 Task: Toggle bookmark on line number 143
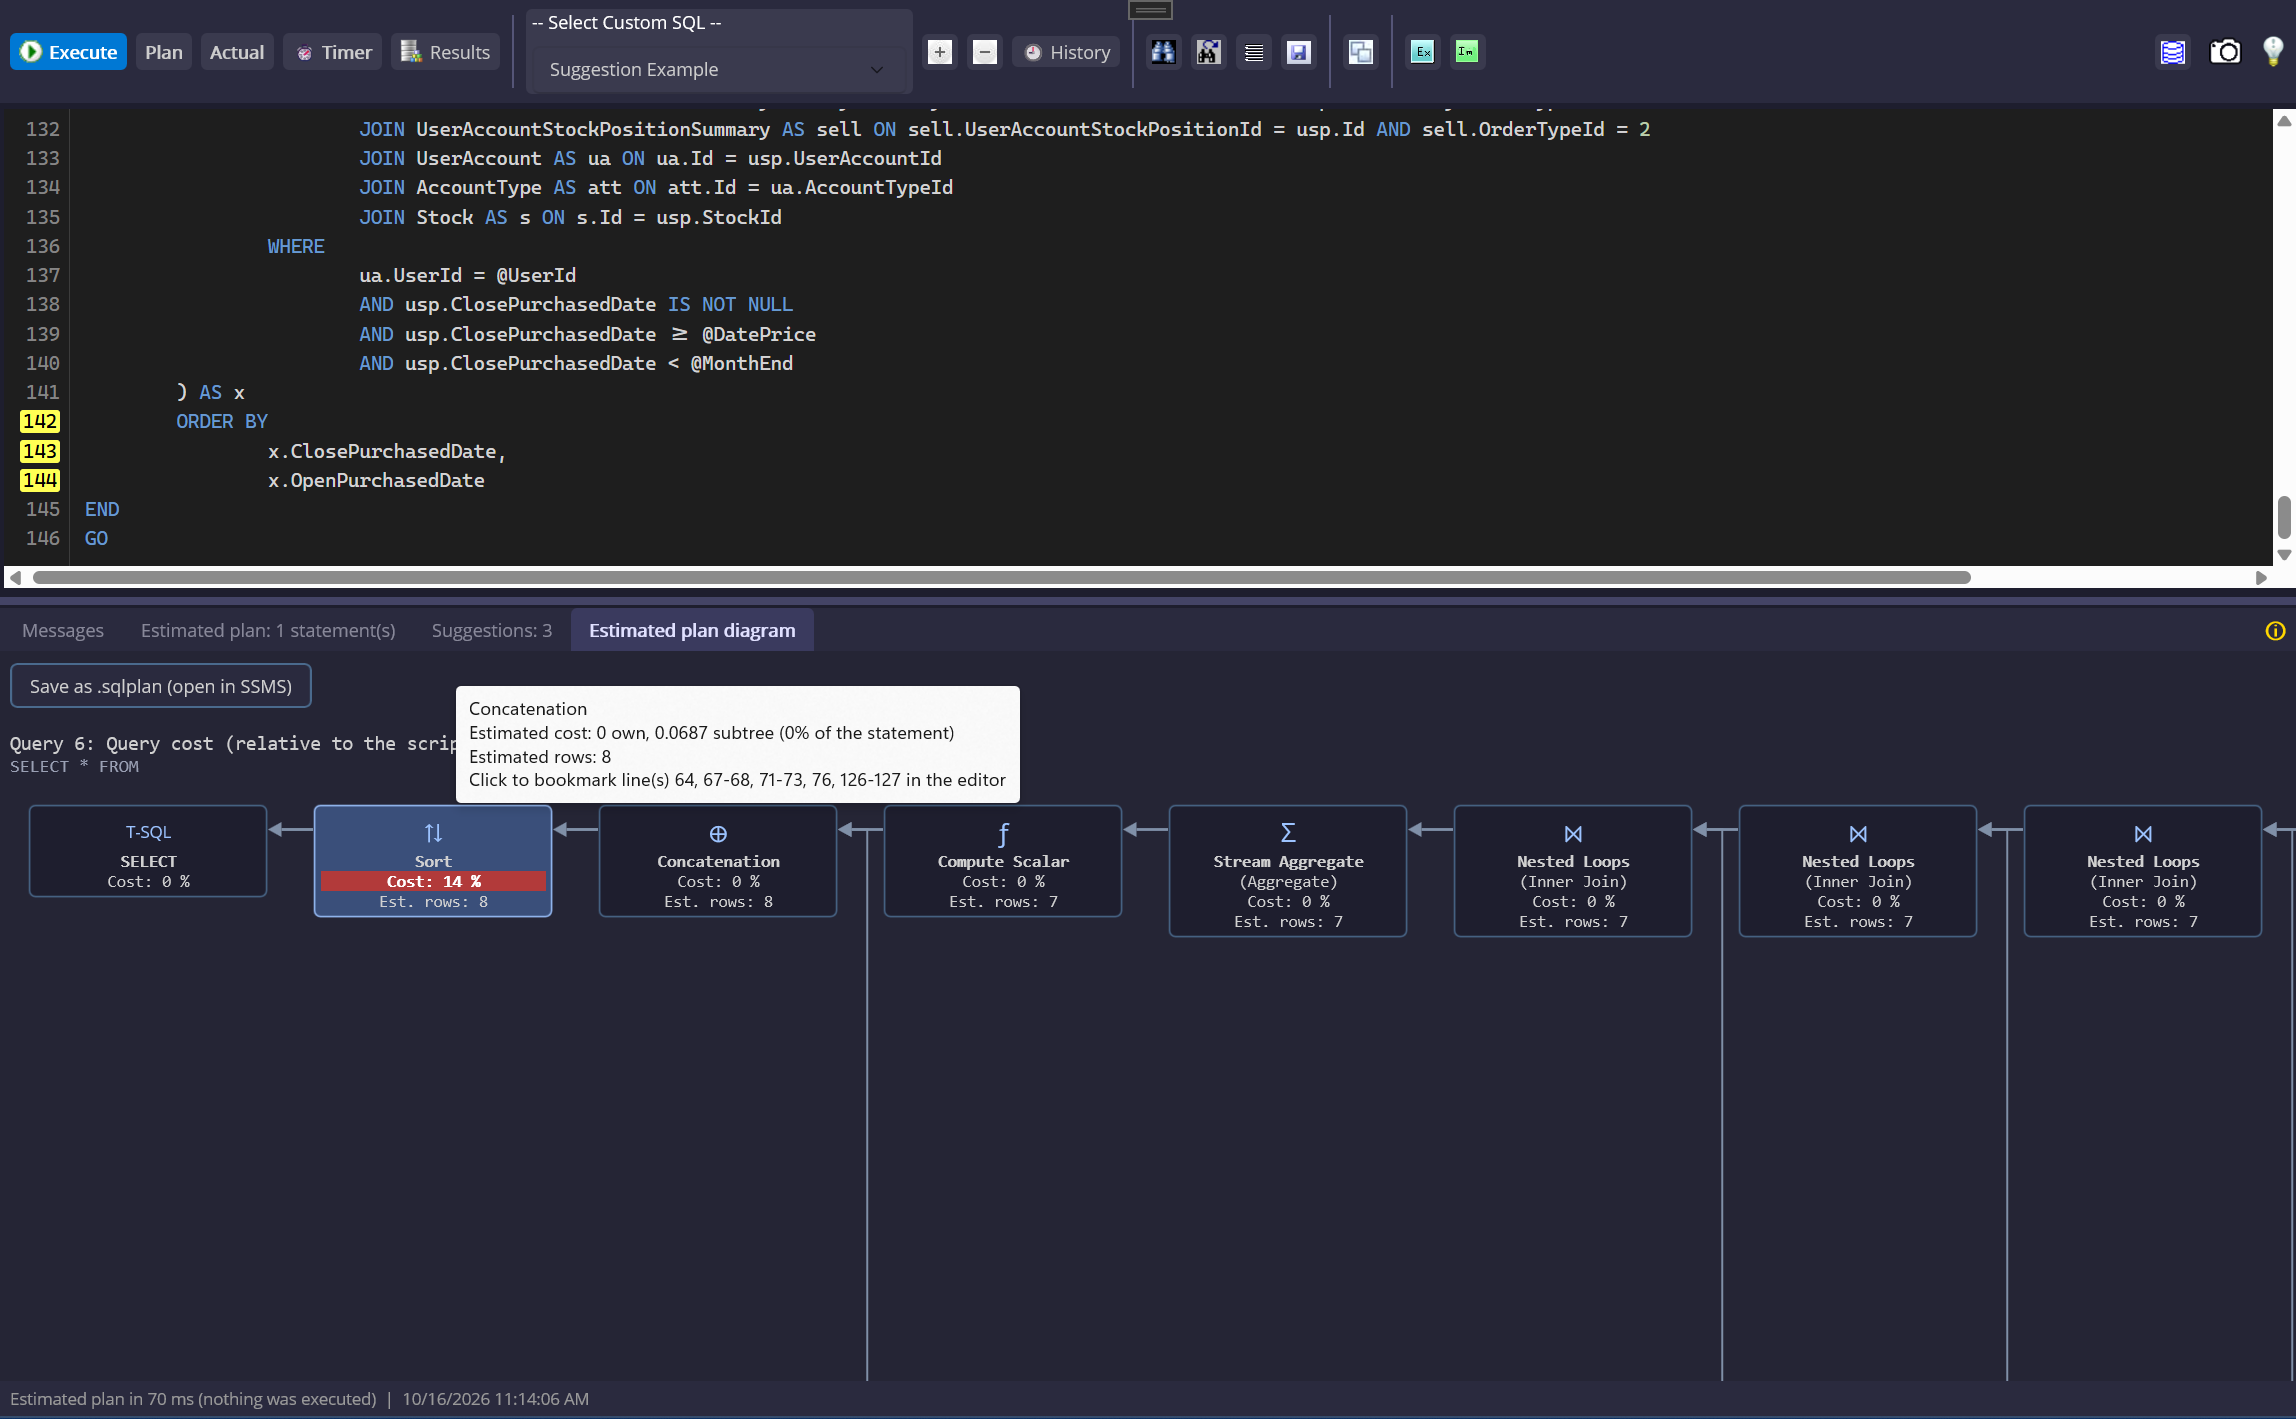point(40,451)
